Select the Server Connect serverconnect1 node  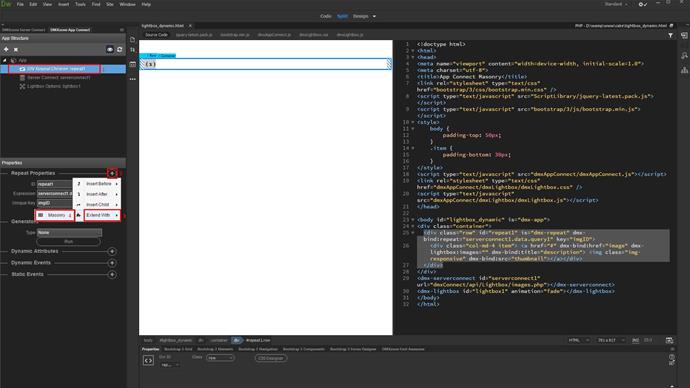click(55, 77)
